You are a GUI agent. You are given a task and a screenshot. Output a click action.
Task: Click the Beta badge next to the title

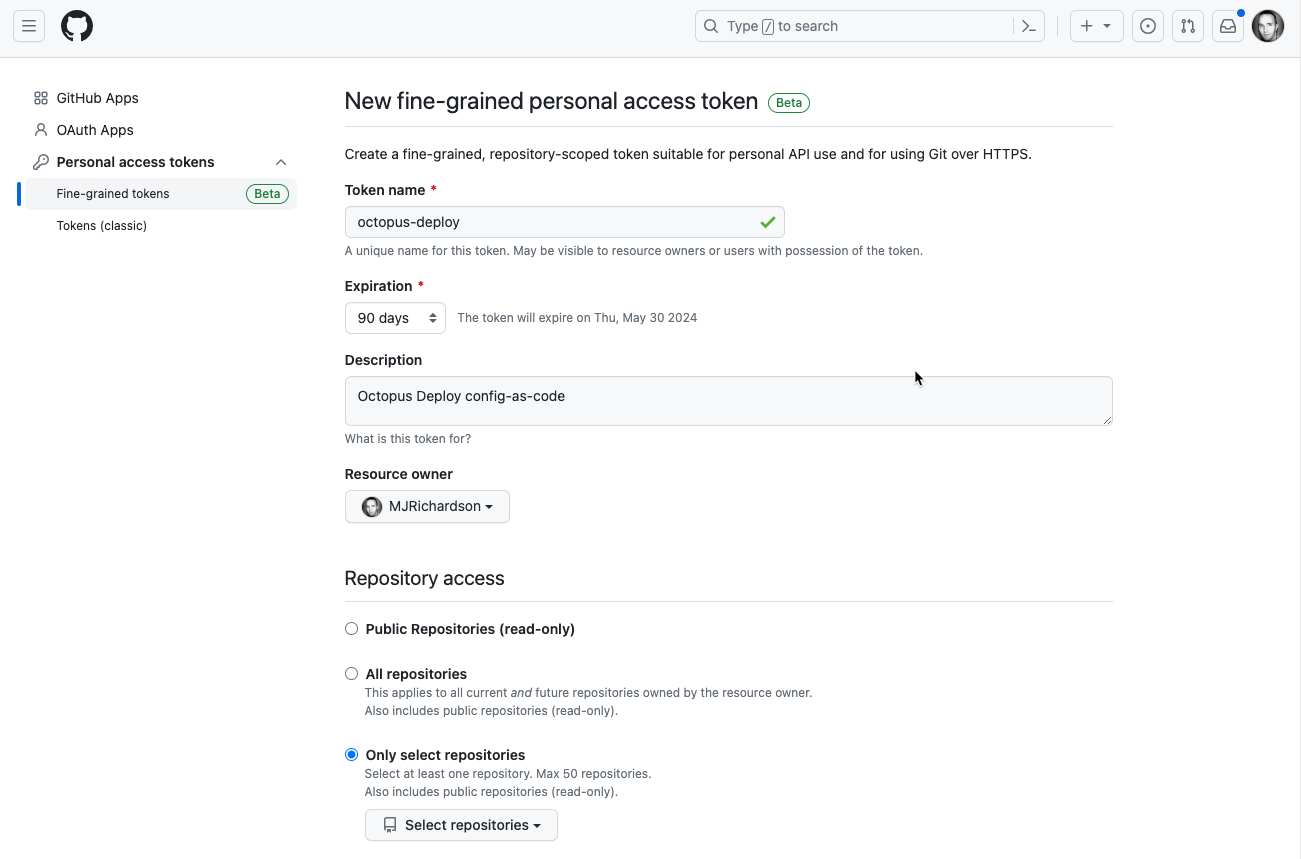point(788,102)
